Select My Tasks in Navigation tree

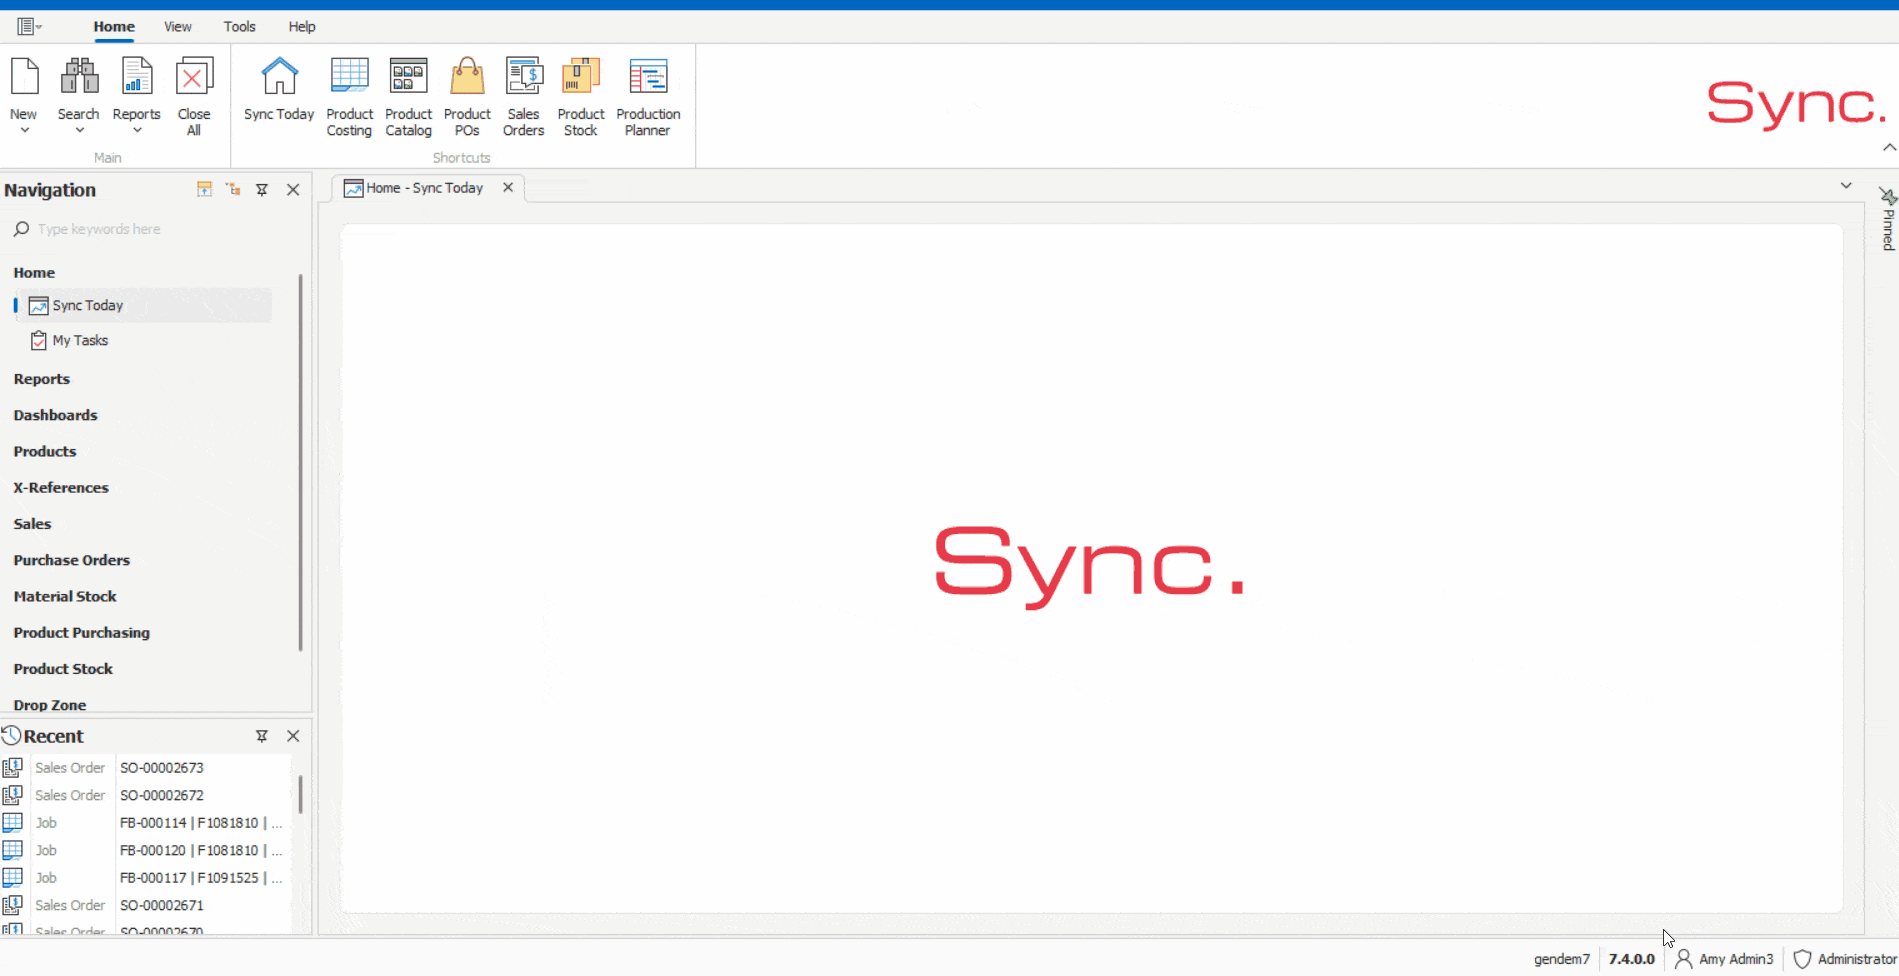(x=80, y=341)
